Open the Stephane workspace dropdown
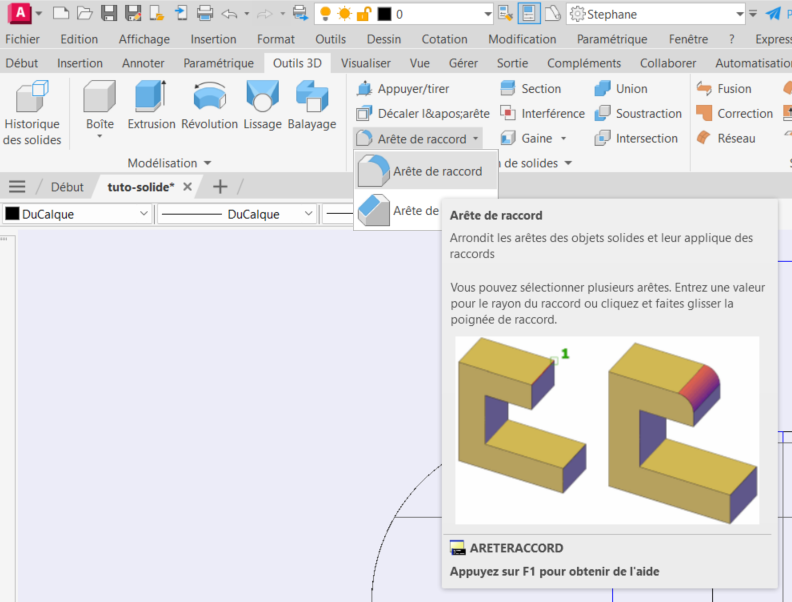This screenshot has height=602, width=792. point(752,14)
